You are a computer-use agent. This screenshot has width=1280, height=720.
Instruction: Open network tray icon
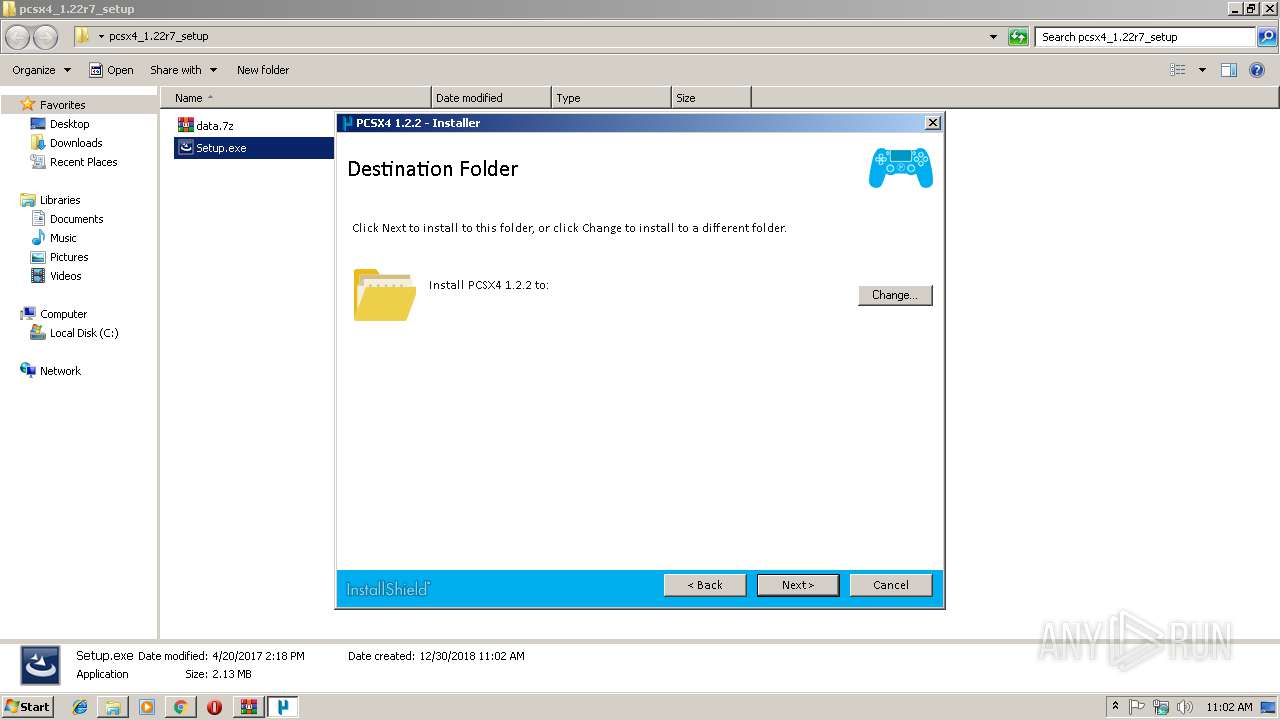1161,707
